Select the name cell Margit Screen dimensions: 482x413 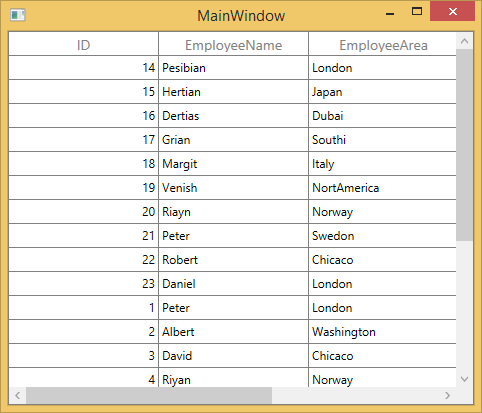pyautogui.click(x=234, y=164)
